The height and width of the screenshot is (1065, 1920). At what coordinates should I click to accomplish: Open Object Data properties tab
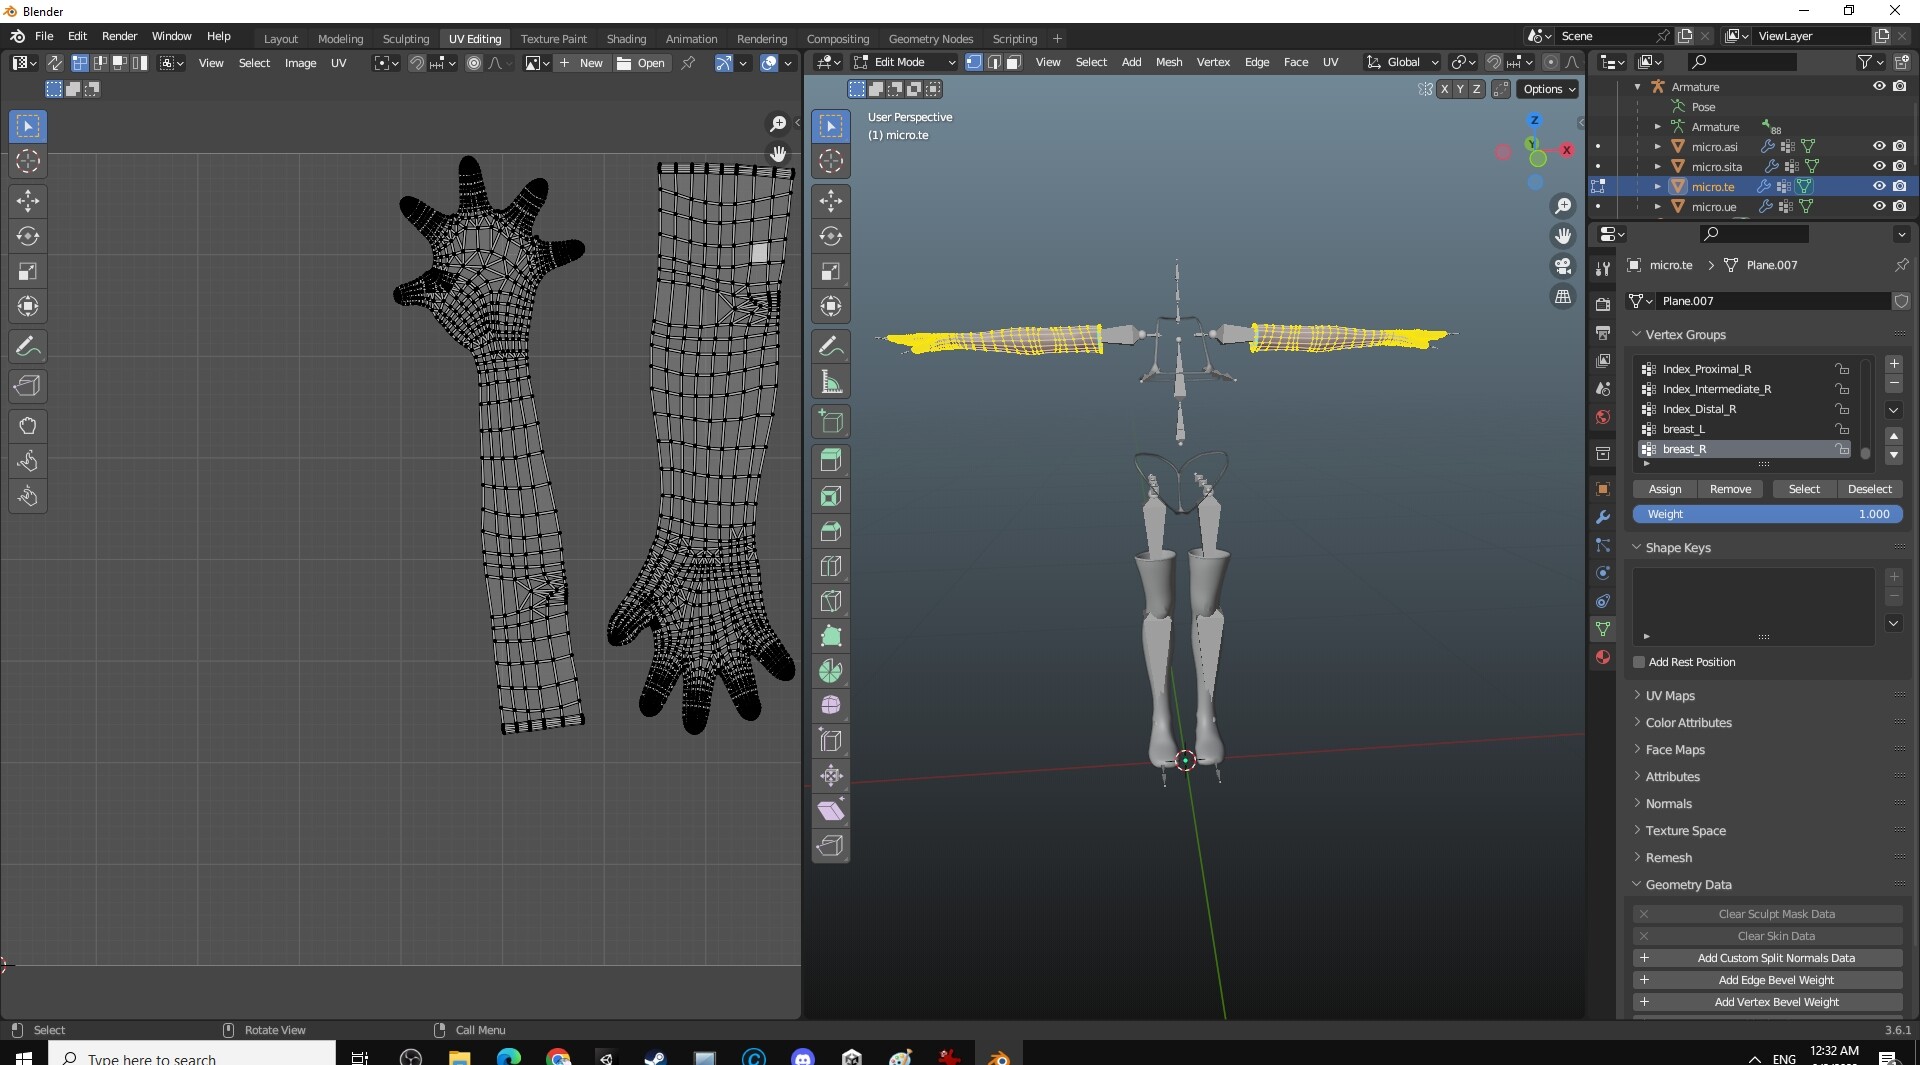pos(1603,629)
